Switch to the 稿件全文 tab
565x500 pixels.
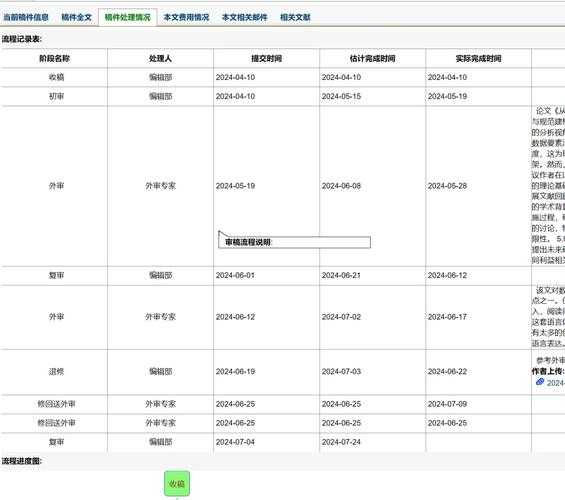point(76,17)
